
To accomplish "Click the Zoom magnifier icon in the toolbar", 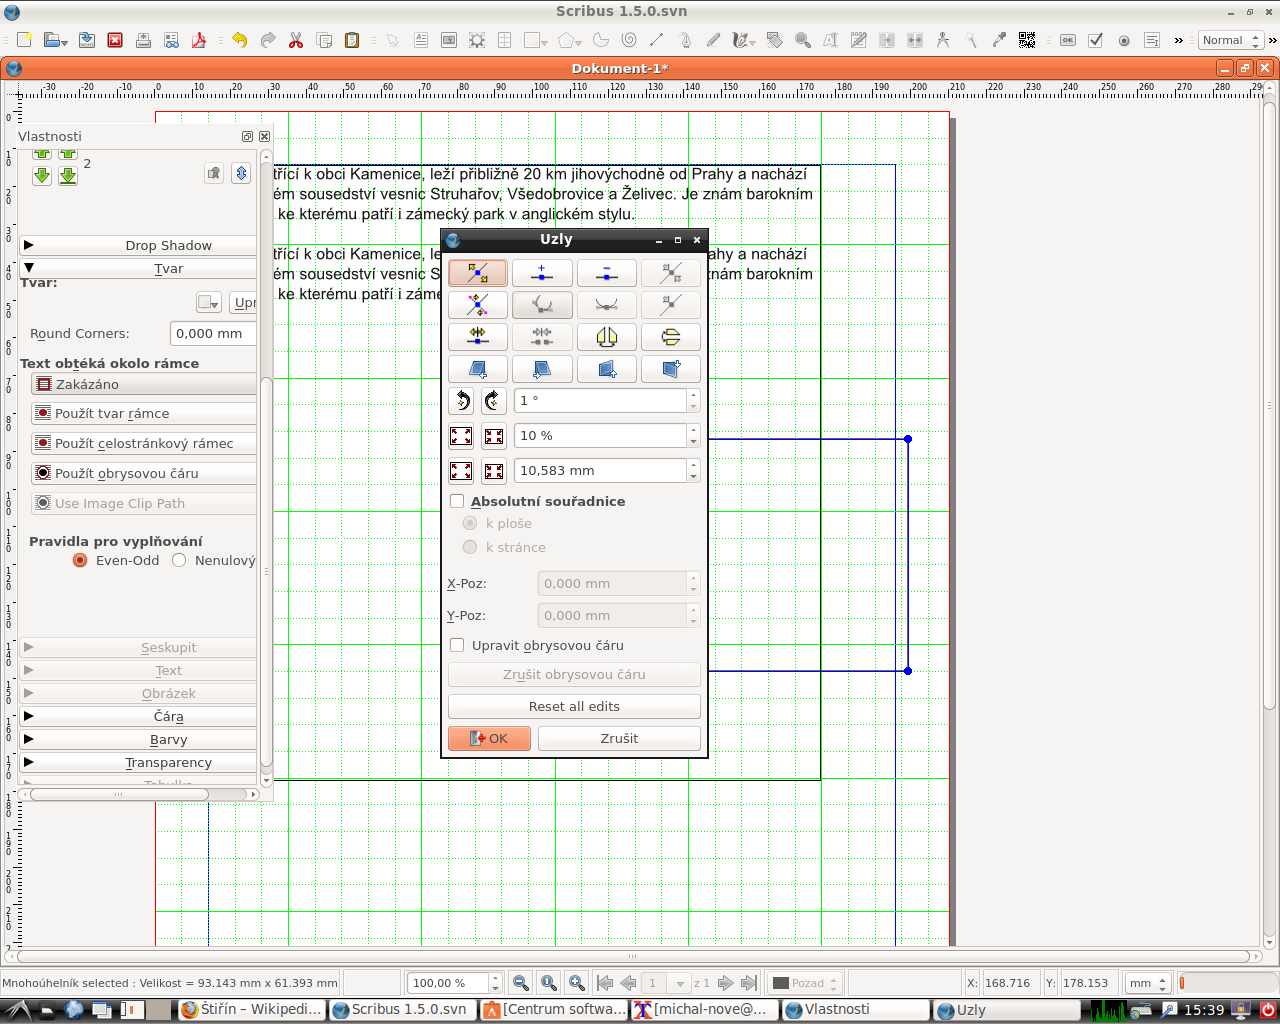I will pyautogui.click(x=802, y=41).
